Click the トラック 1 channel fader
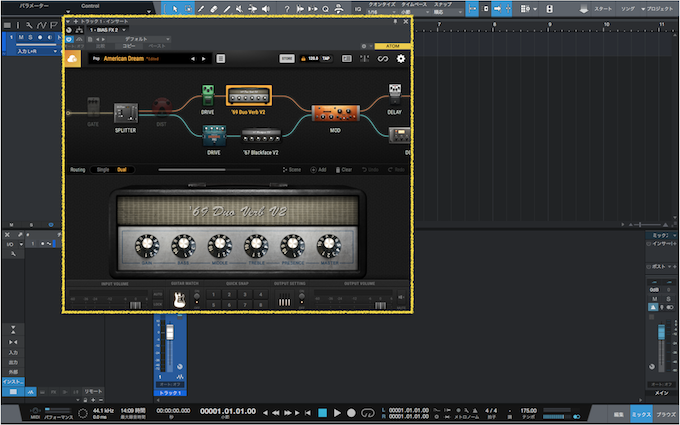Viewport: 680px width, 425px height. [x=170, y=333]
